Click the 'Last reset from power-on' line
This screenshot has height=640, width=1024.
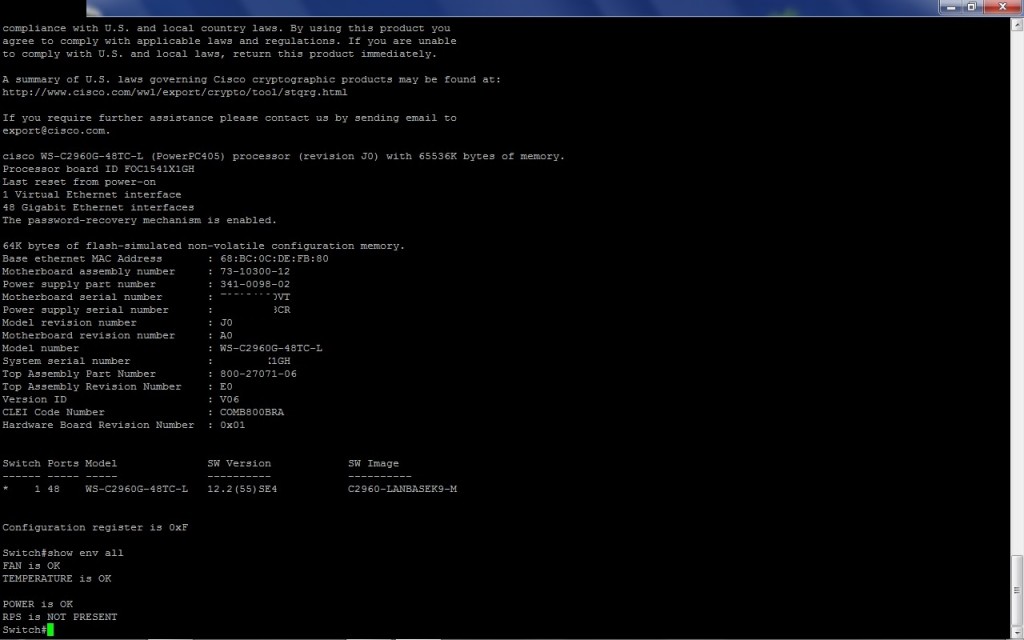[79, 182]
